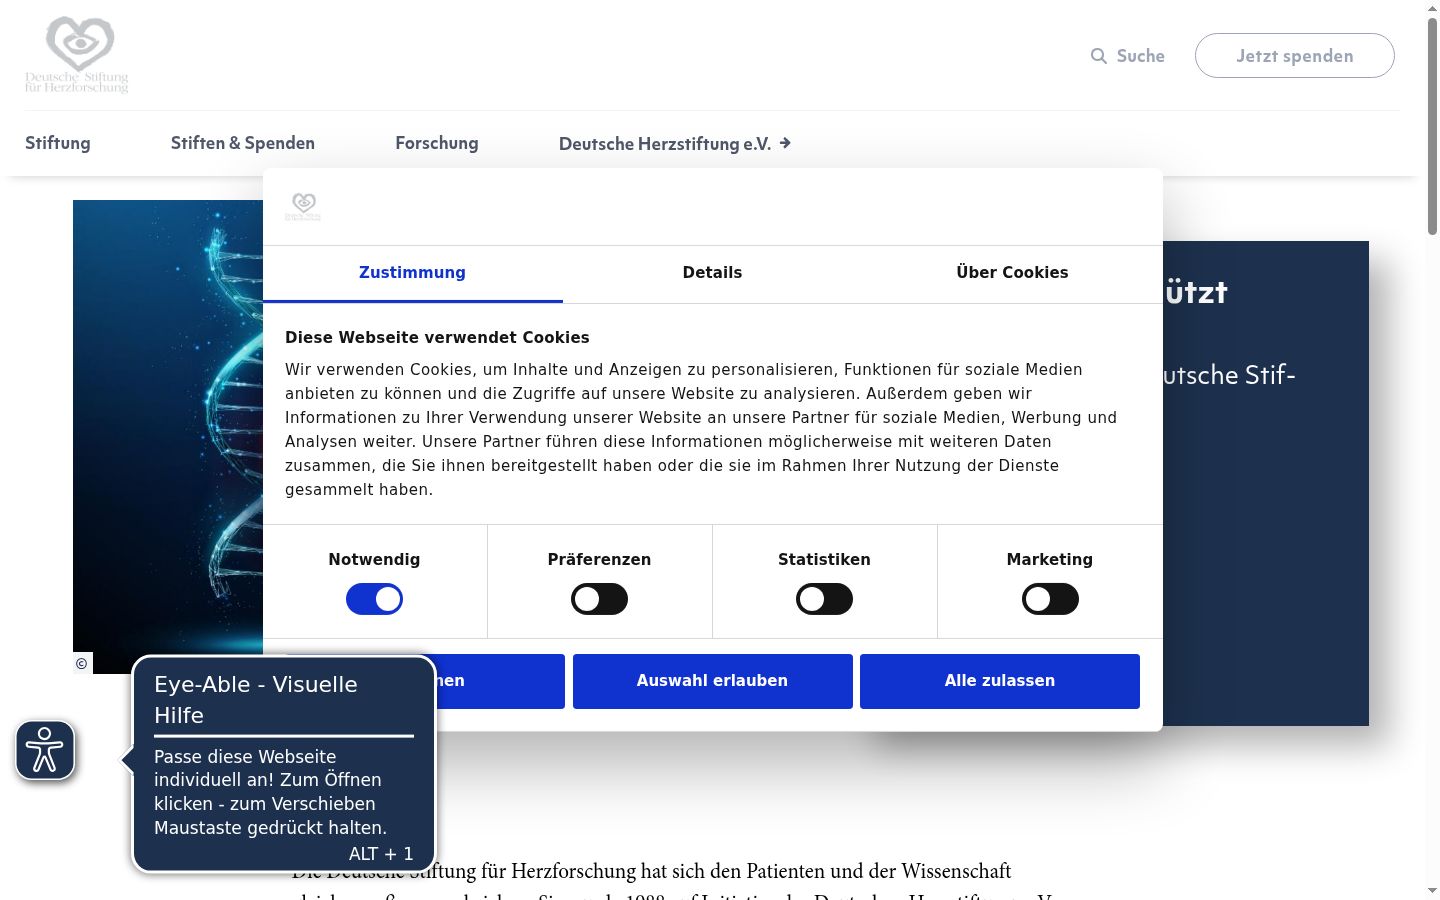Click the Alle zulassen button
The image size is (1440, 900).
click(x=1000, y=681)
